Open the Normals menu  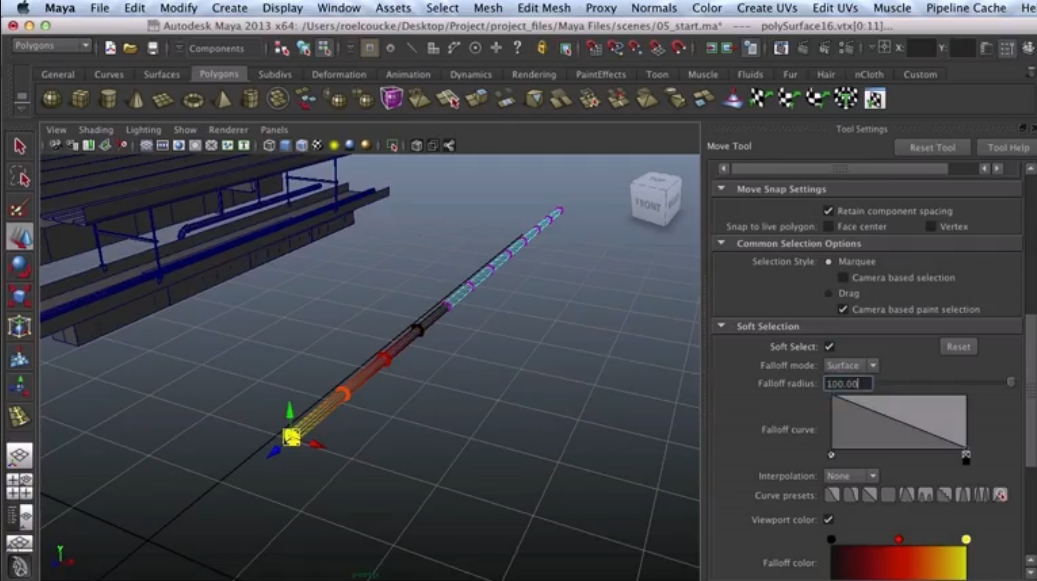[653, 8]
